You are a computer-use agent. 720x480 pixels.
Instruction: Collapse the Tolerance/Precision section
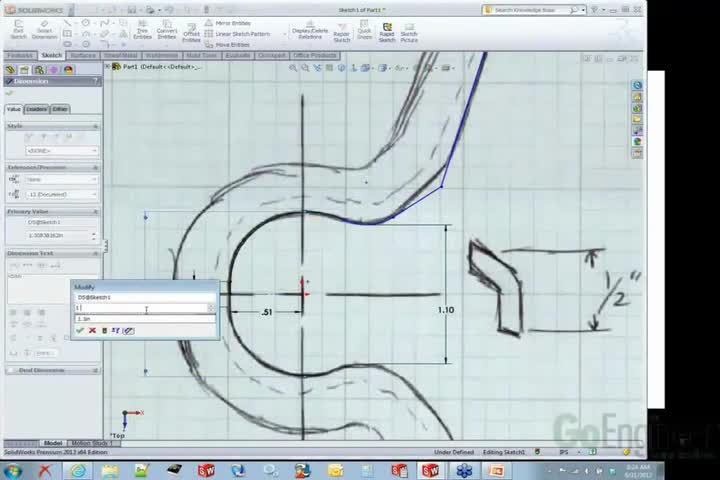tap(96, 168)
